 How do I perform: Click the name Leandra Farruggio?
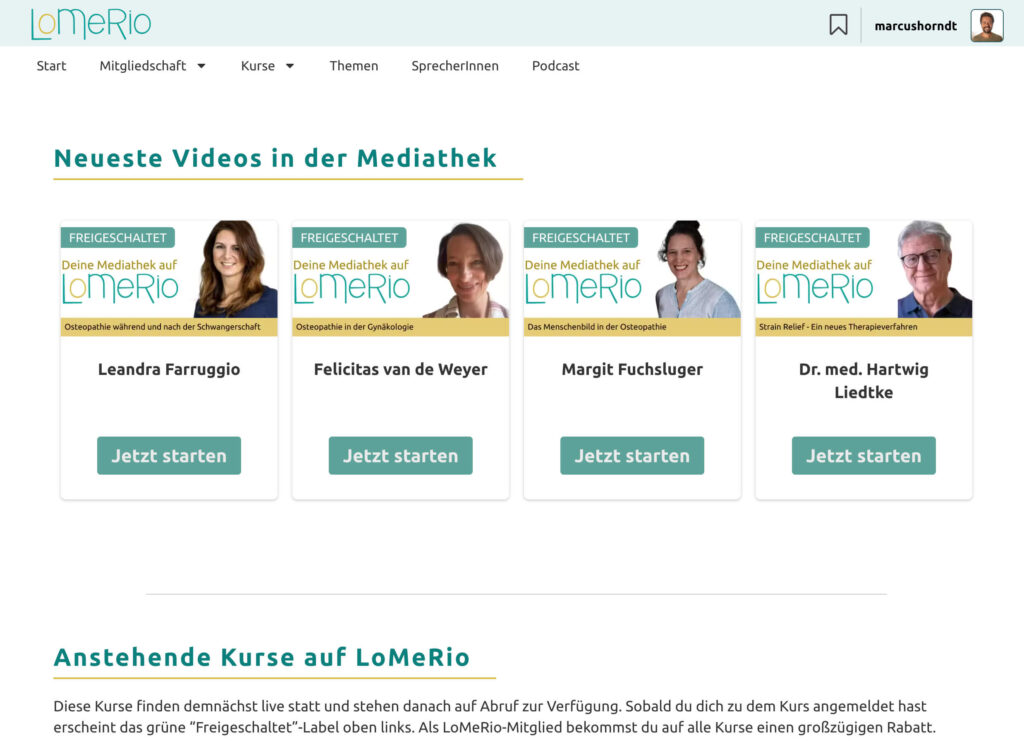169,370
